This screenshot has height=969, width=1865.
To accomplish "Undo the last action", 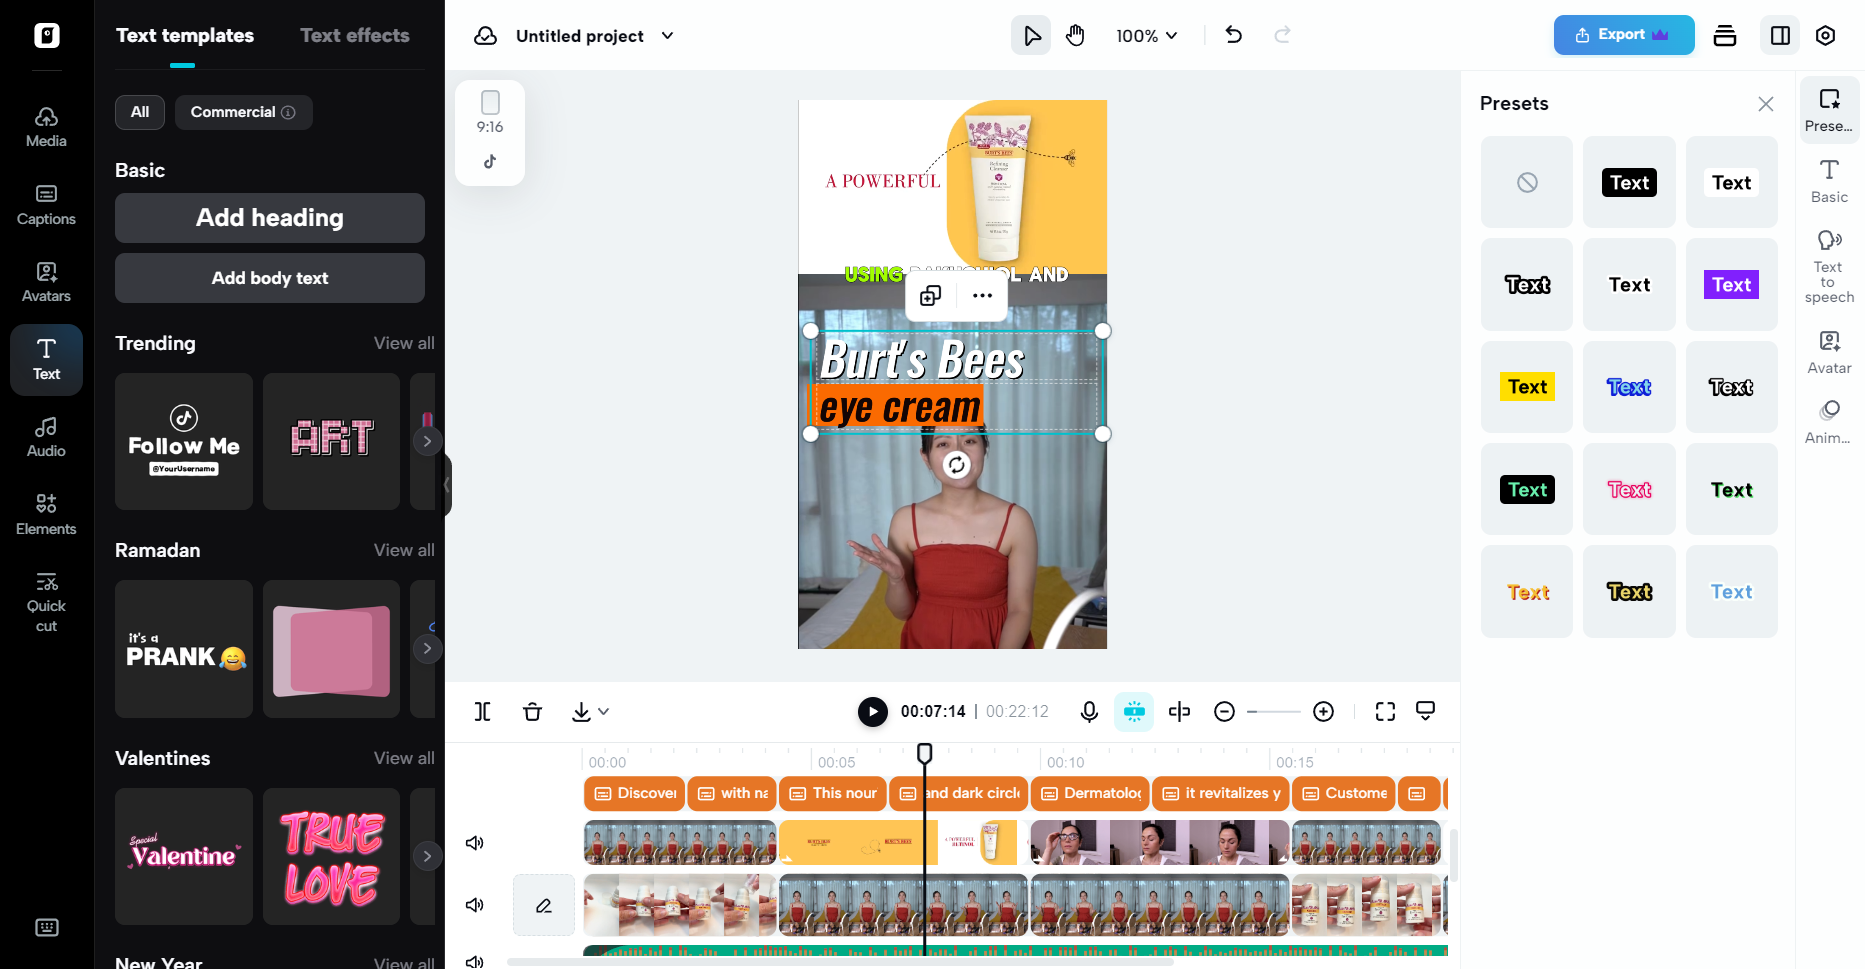I will coord(1234,36).
